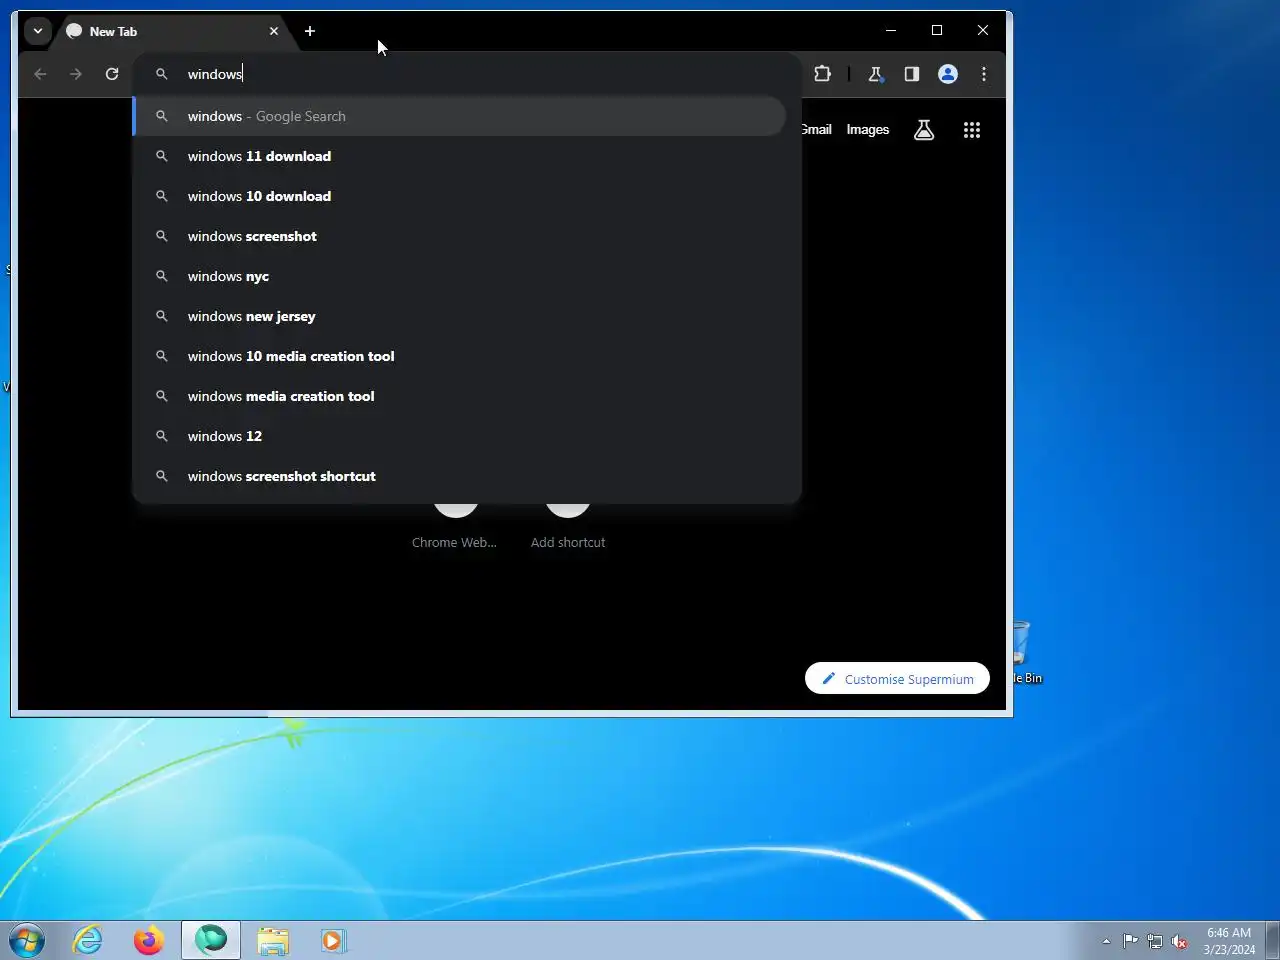Choose 'windows media creation tool' suggestion
The height and width of the screenshot is (960, 1280).
(x=460, y=396)
